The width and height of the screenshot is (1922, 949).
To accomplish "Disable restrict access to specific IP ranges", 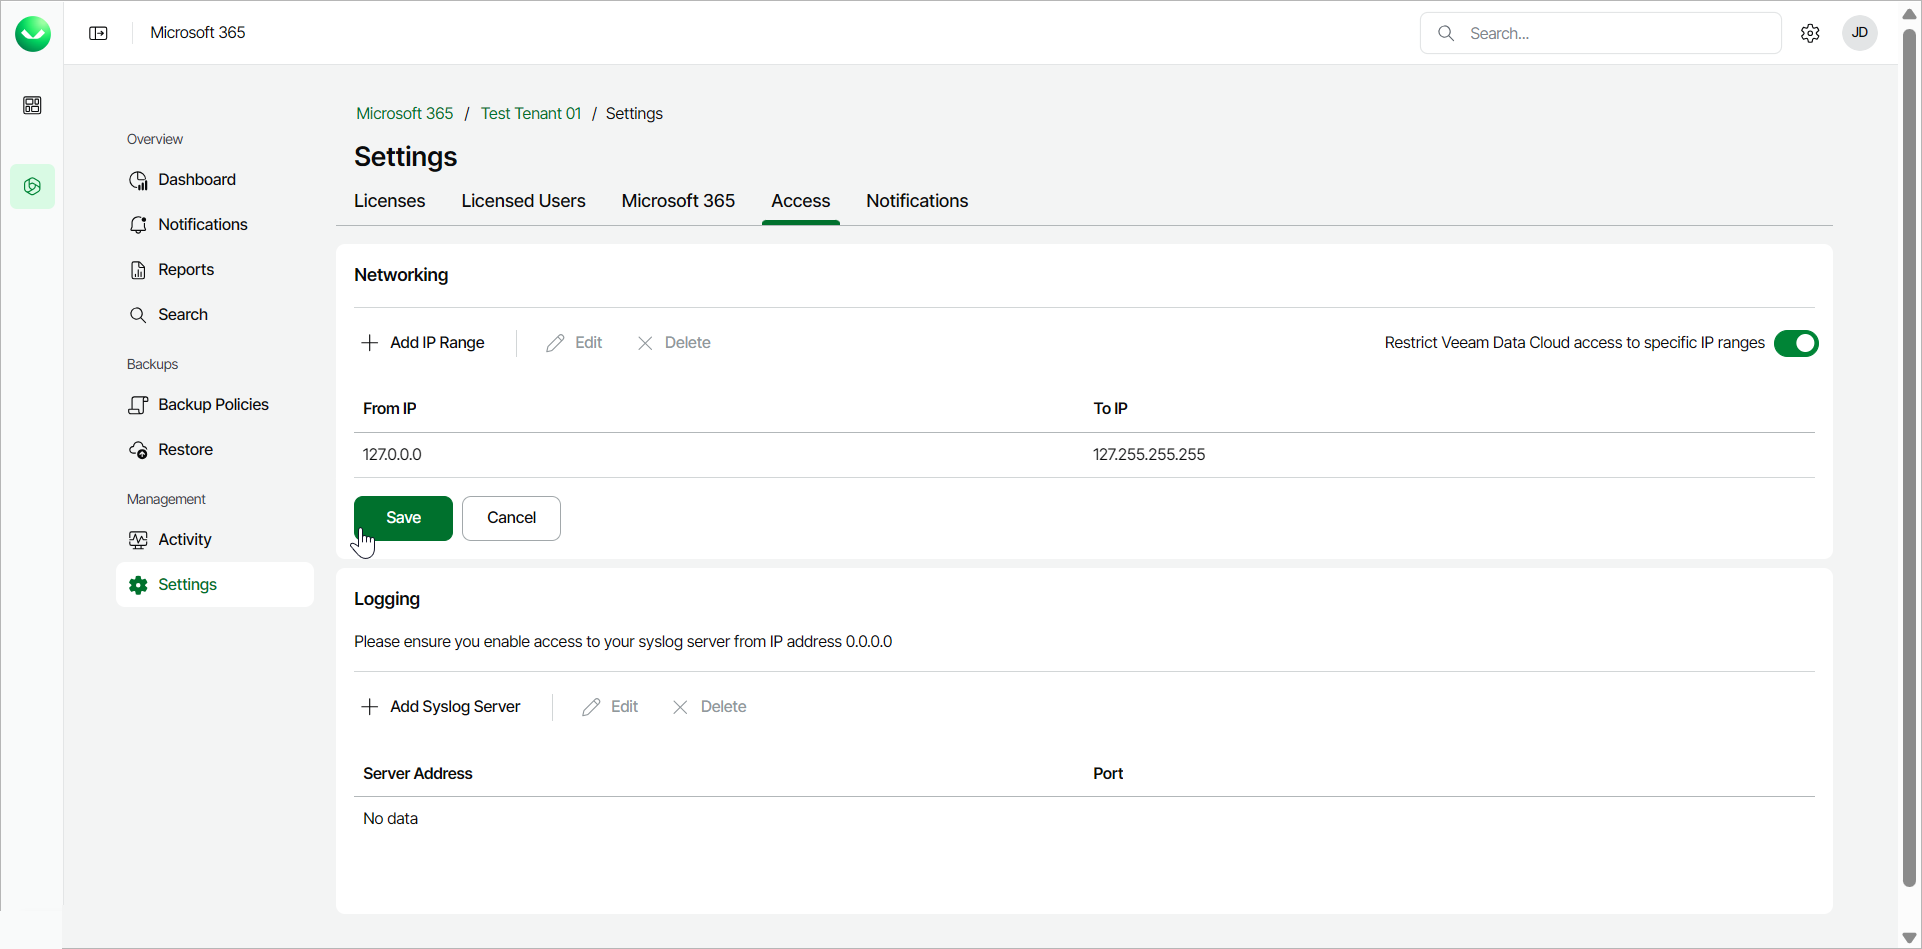I will 1796,343.
